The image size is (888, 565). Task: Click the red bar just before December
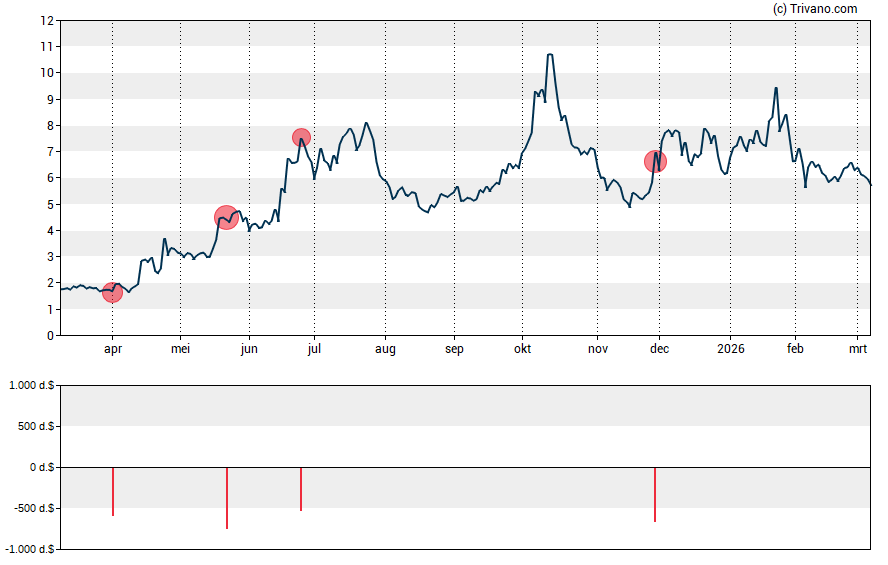(655, 494)
